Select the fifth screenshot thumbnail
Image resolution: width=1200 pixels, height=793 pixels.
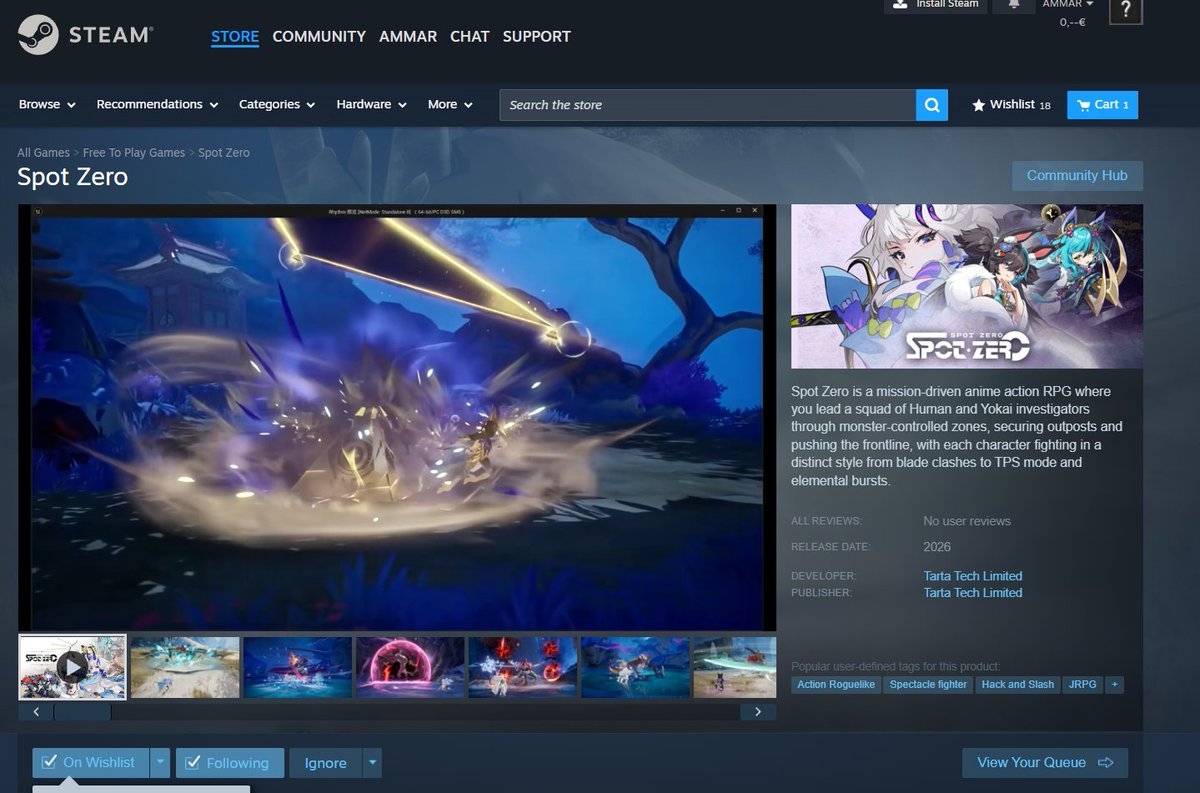[523, 667]
